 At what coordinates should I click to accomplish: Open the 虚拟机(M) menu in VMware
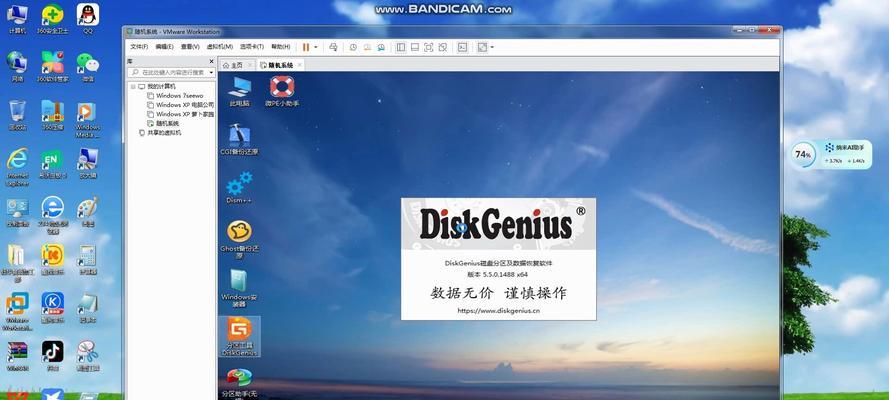(x=219, y=47)
